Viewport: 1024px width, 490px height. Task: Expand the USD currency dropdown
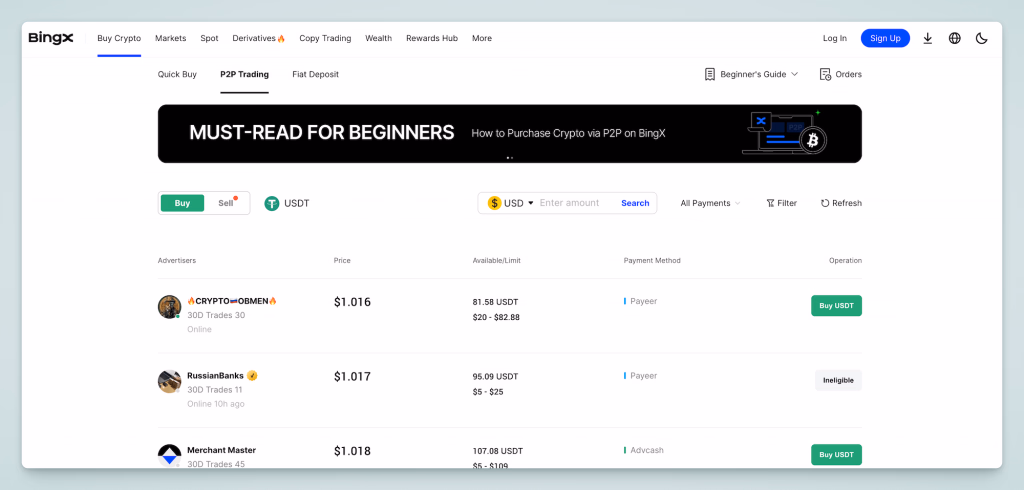tap(511, 203)
